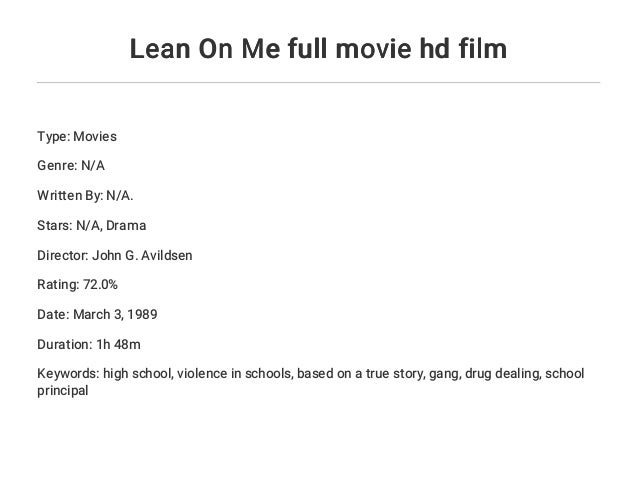
Task: Click the 'high school' keyword
Action: point(137,373)
